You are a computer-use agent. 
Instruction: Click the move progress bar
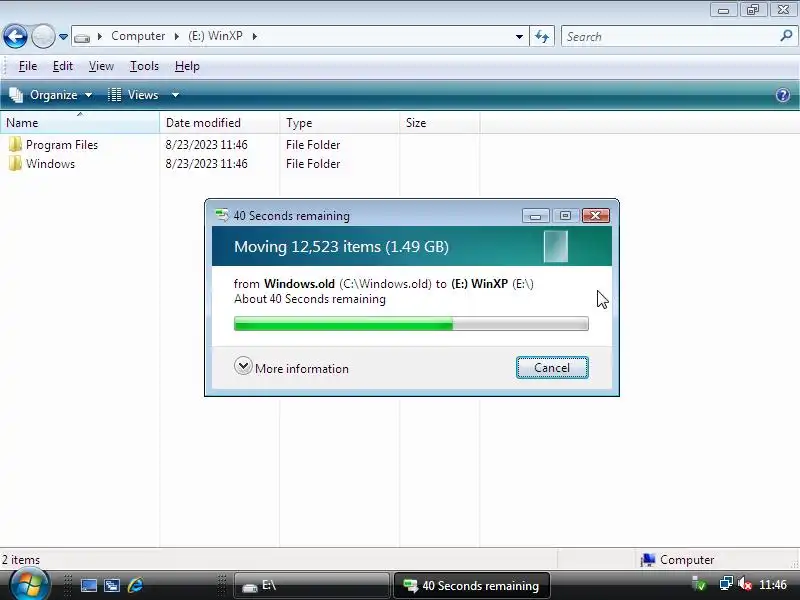click(411, 323)
